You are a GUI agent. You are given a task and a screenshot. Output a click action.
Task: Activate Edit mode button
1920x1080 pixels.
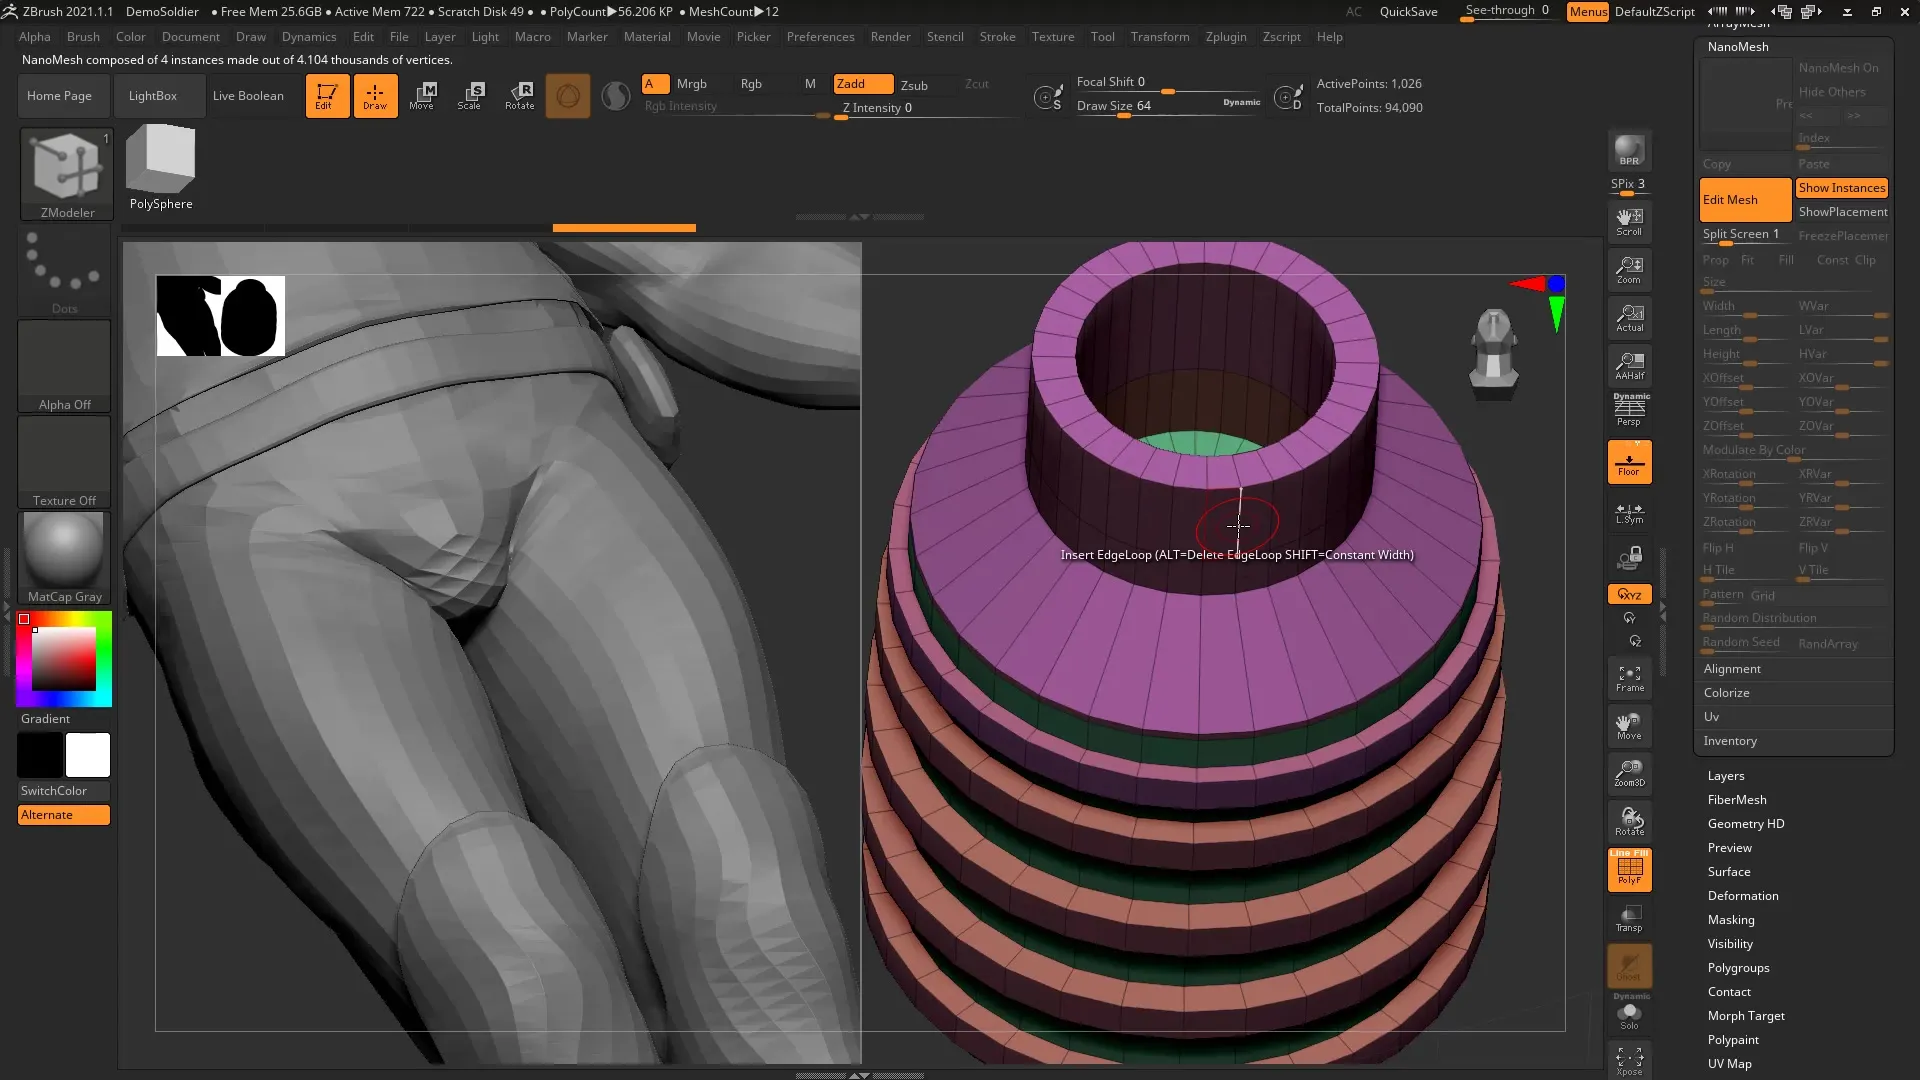point(327,96)
